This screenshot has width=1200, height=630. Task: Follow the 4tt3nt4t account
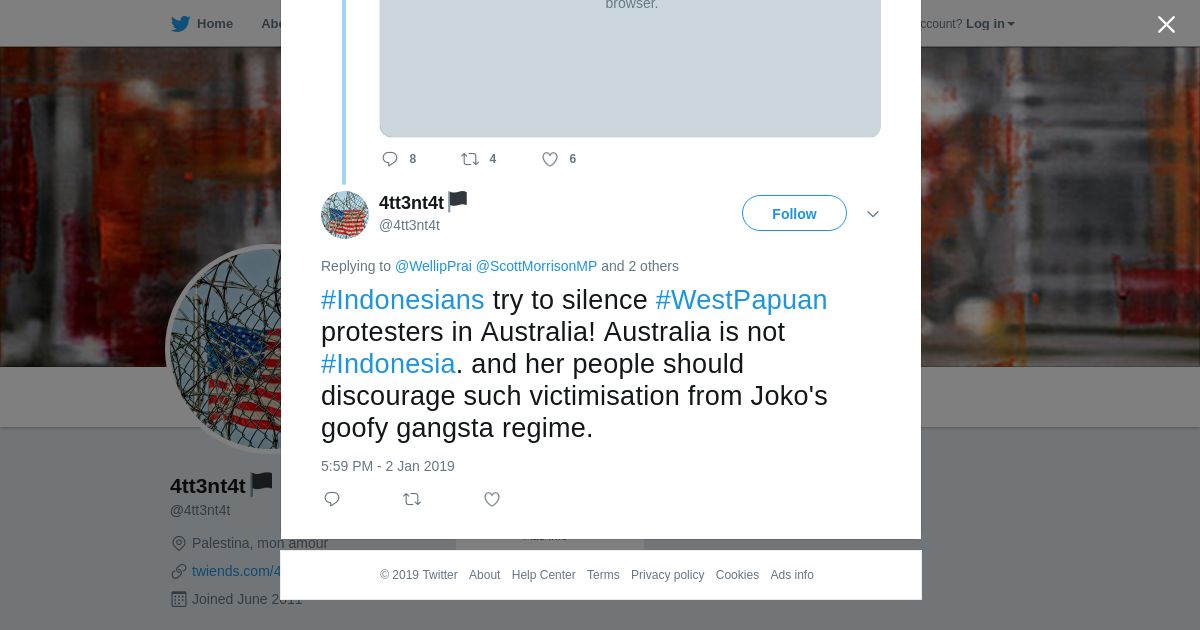(x=794, y=213)
